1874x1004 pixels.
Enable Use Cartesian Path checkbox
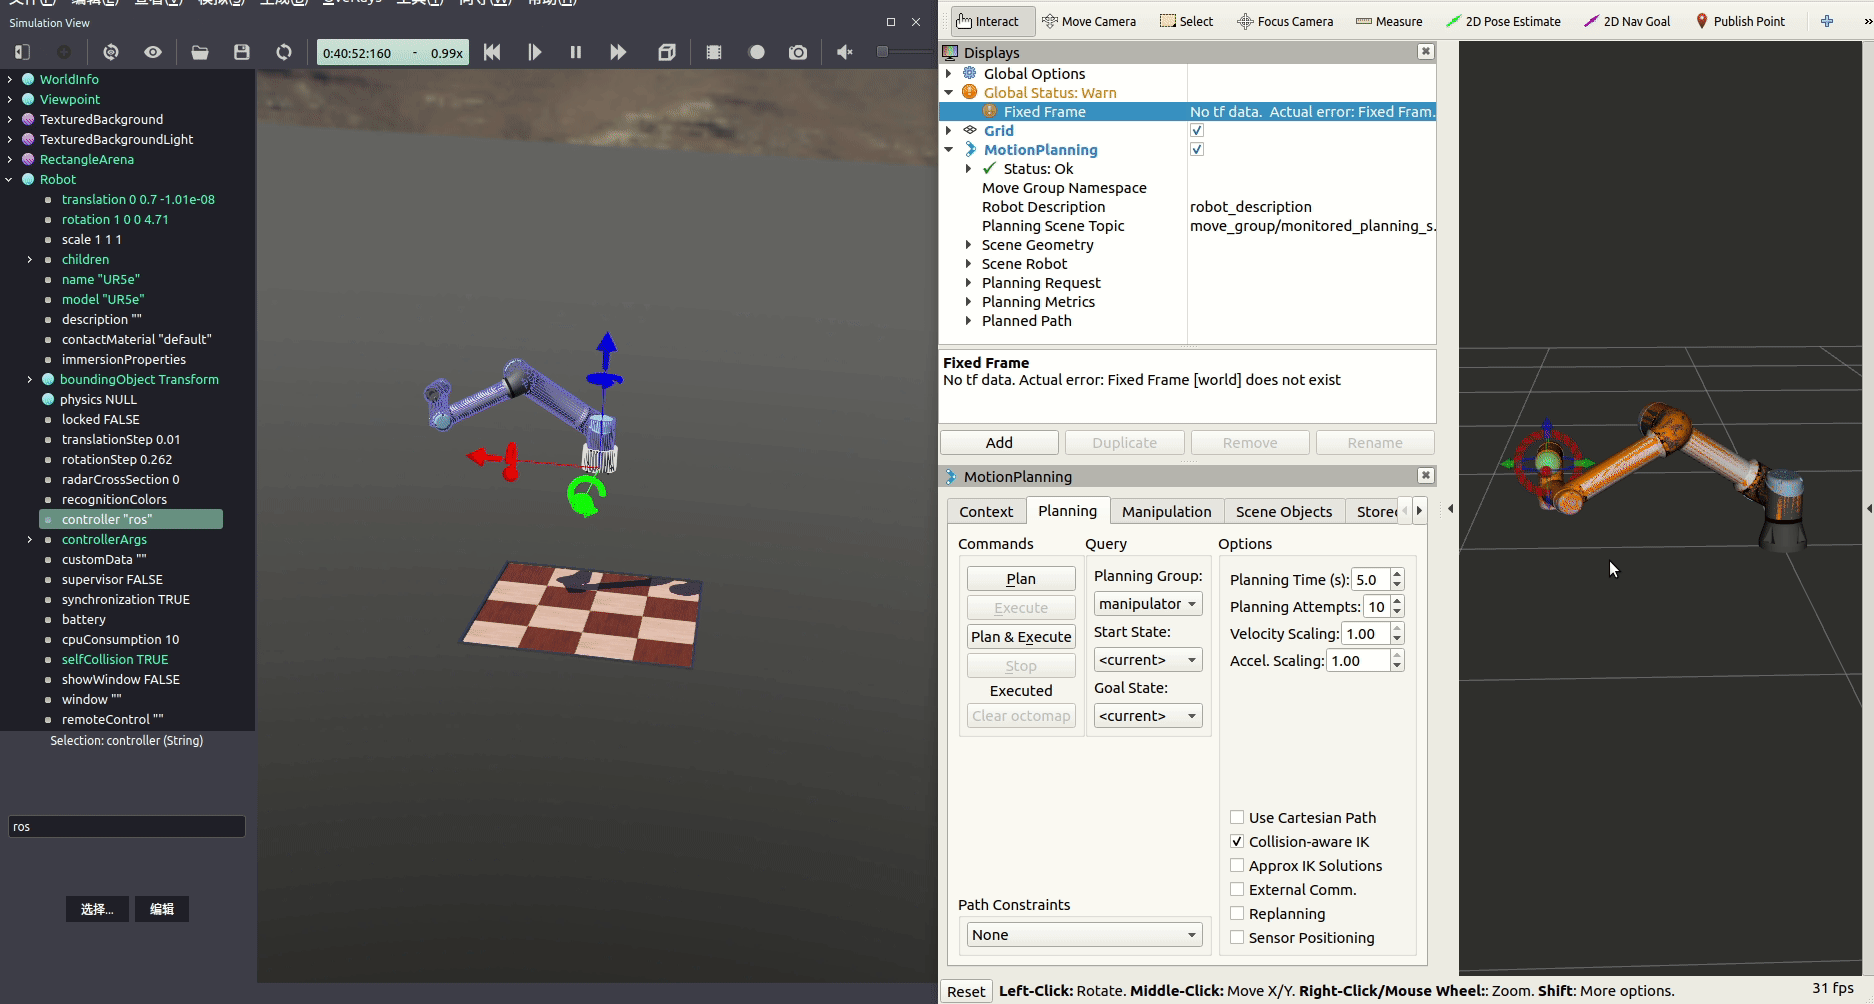pyautogui.click(x=1237, y=817)
